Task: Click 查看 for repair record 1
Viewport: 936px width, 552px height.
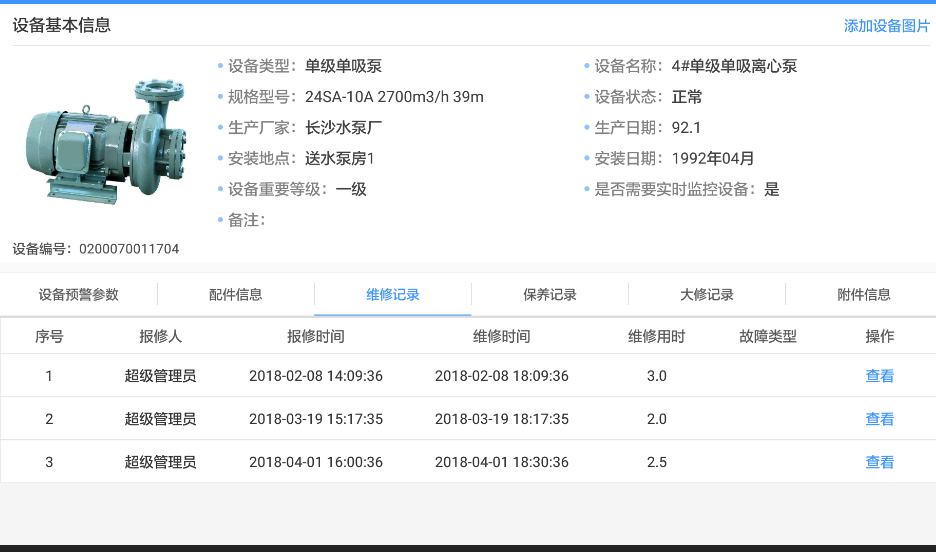Action: point(880,376)
